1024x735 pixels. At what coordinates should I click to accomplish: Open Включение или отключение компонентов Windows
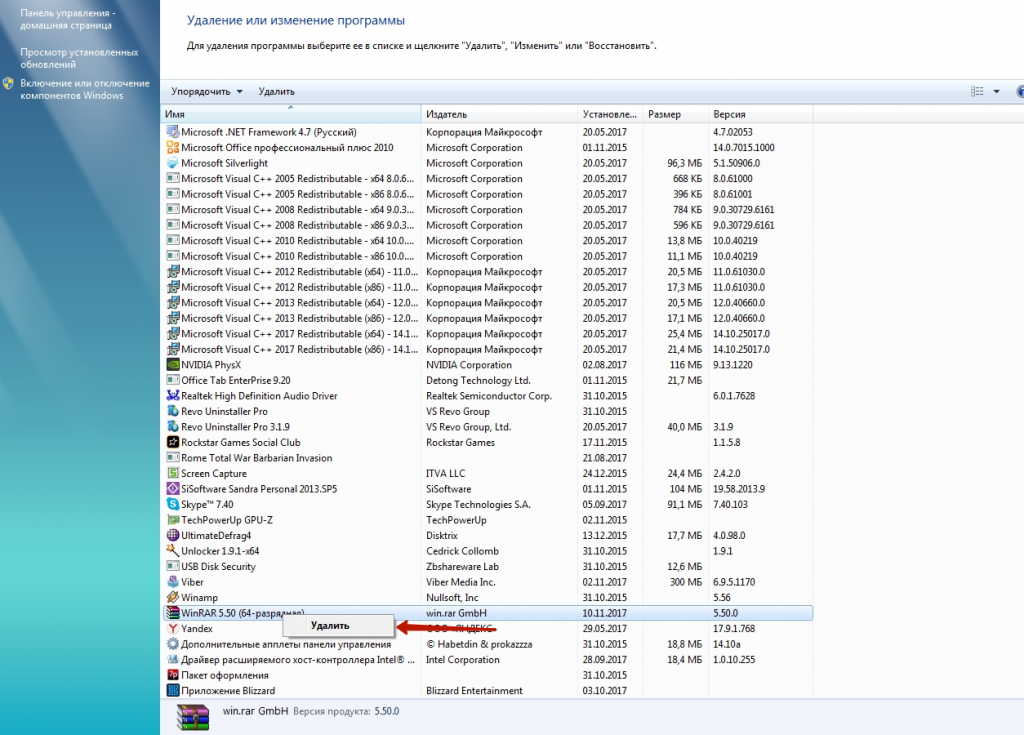click(x=84, y=90)
